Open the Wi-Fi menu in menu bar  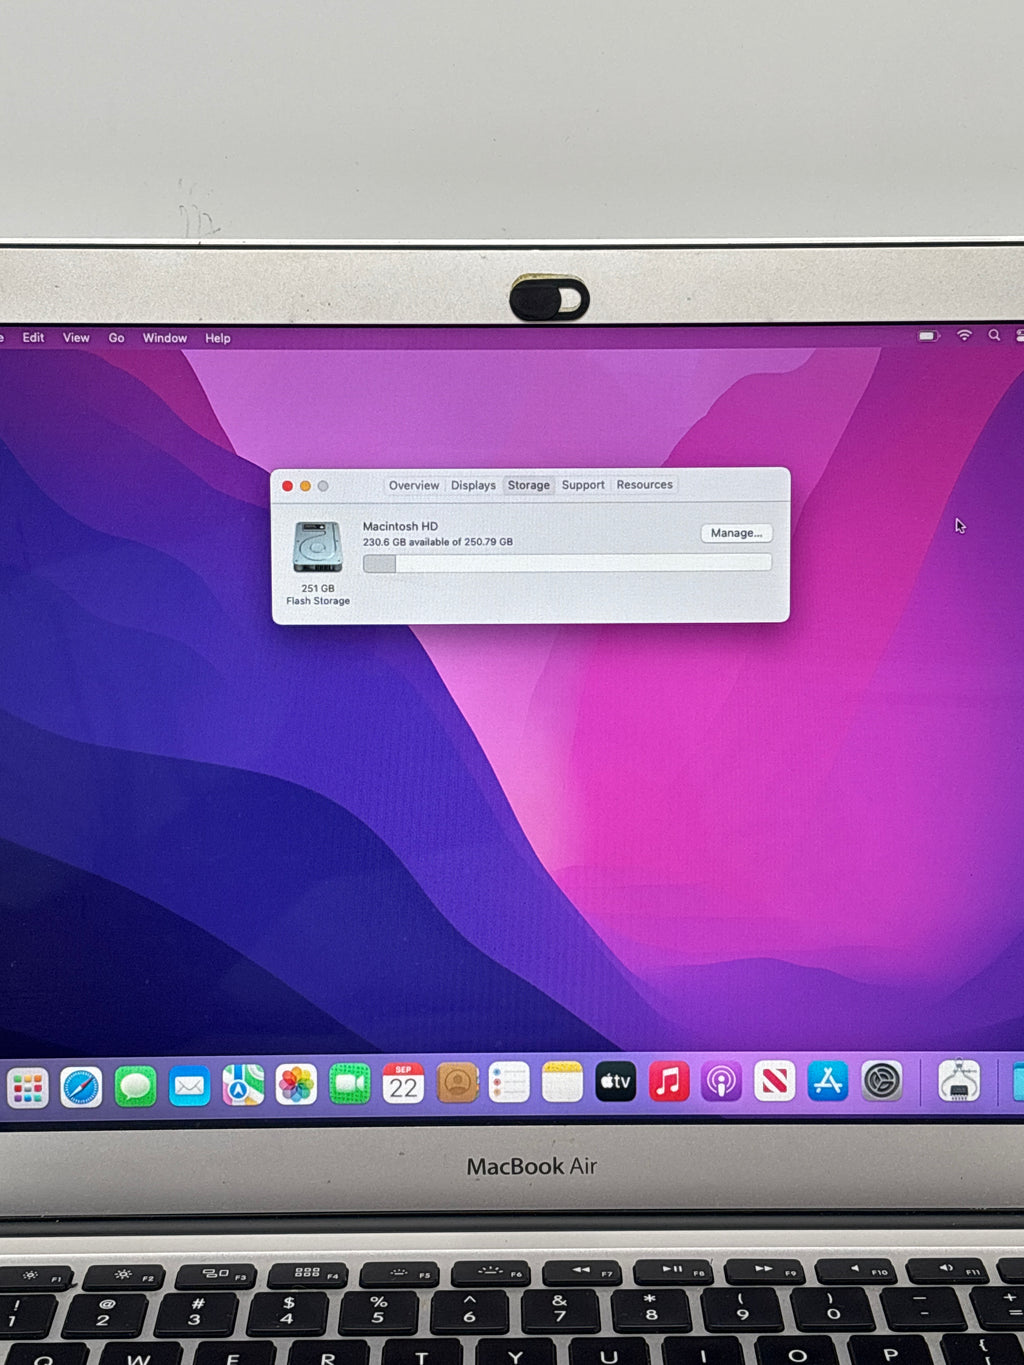pyautogui.click(x=964, y=336)
